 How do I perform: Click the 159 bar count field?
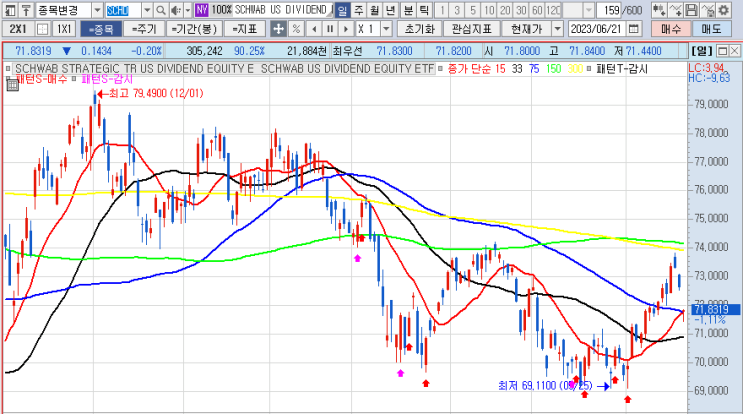point(609,10)
